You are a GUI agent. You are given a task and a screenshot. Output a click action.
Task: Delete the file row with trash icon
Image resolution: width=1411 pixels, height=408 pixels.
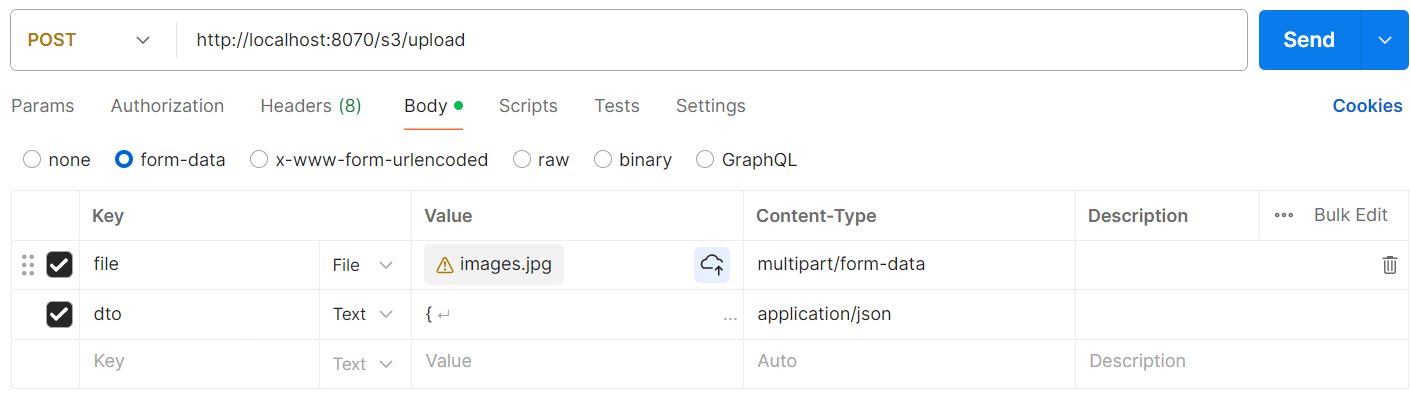click(x=1389, y=265)
